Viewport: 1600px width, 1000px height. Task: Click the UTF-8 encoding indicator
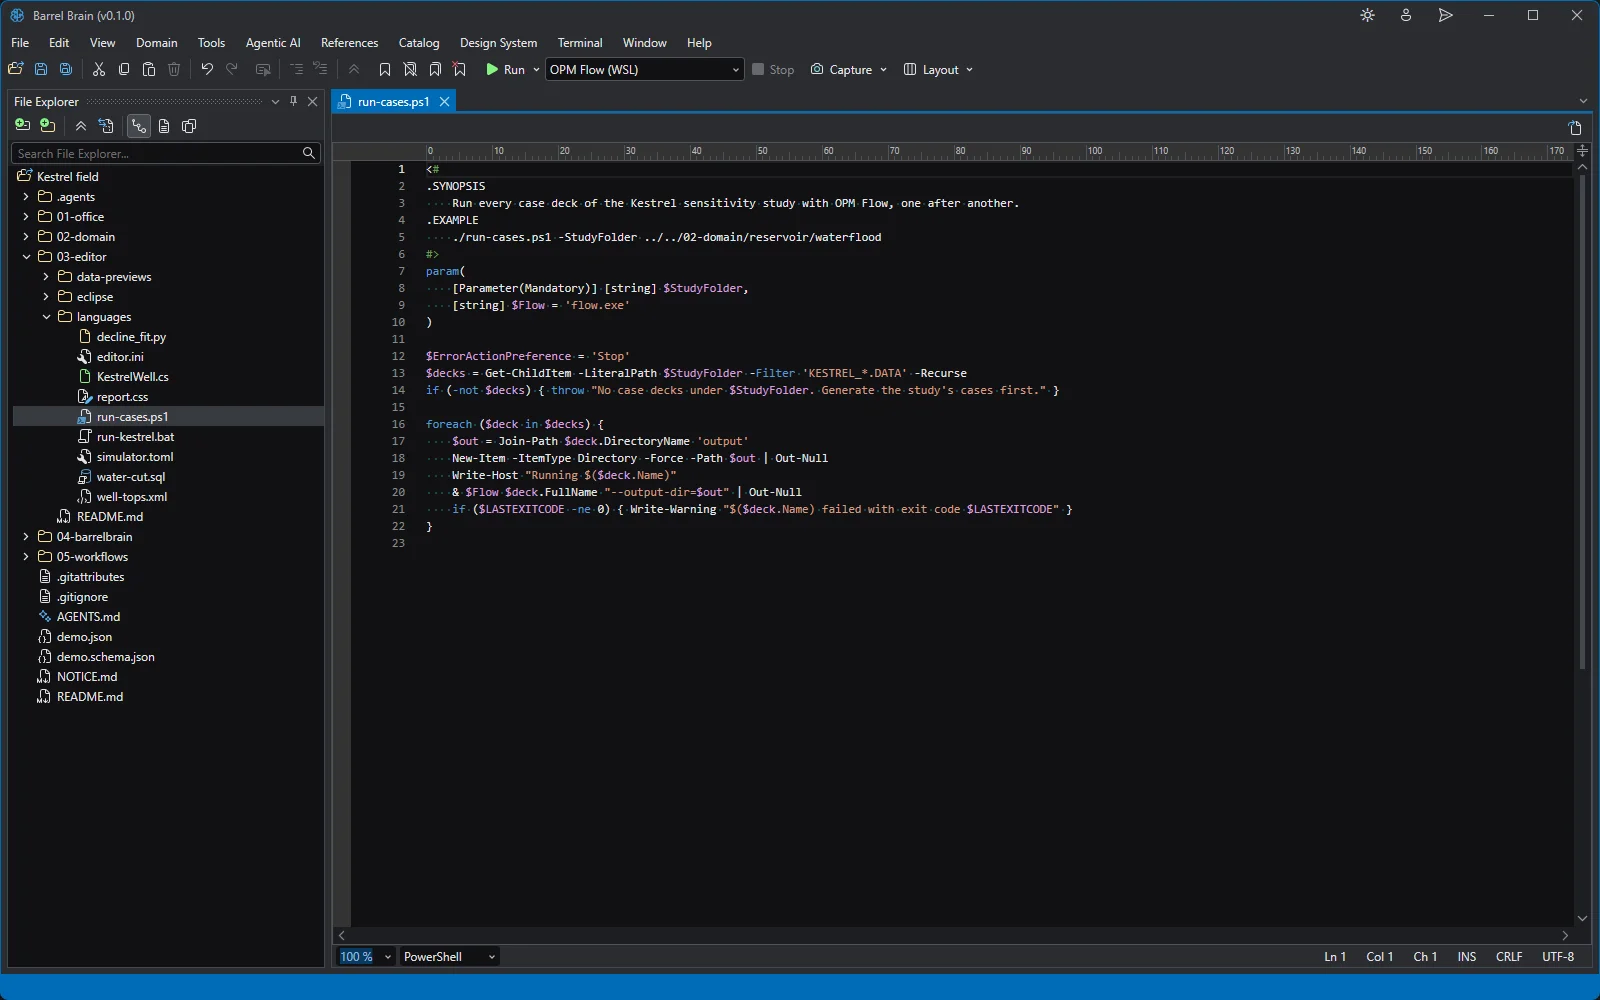[x=1558, y=957]
